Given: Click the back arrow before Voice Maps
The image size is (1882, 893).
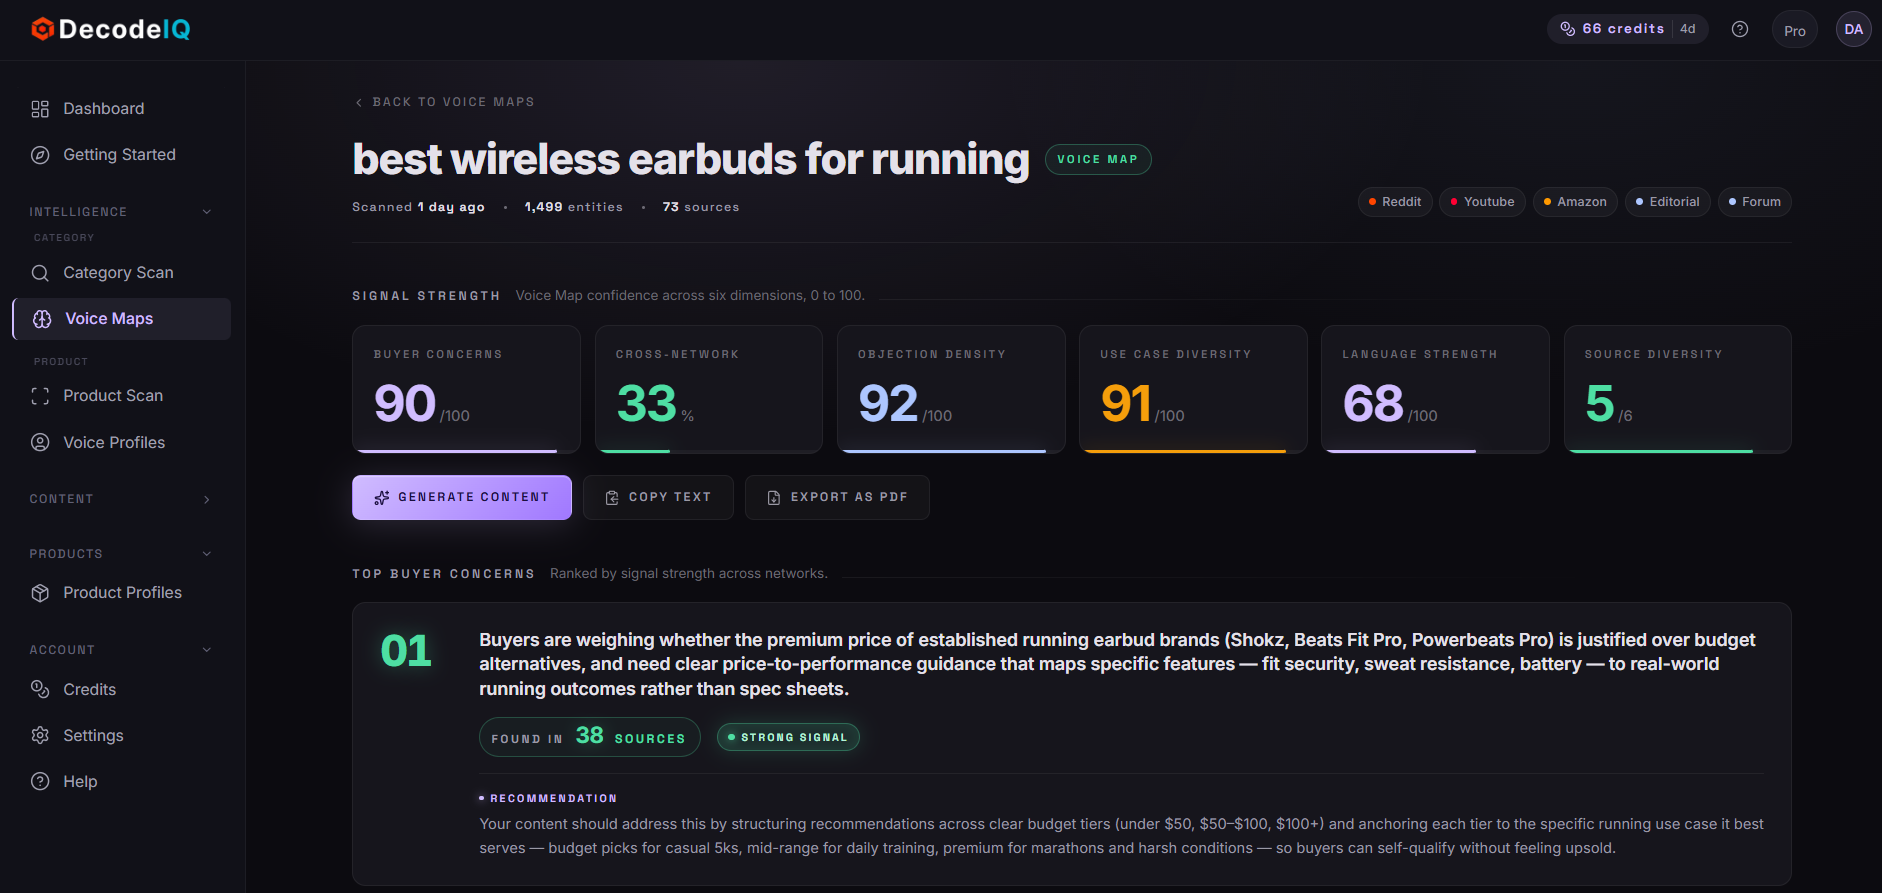Looking at the screenshot, I should point(359,102).
